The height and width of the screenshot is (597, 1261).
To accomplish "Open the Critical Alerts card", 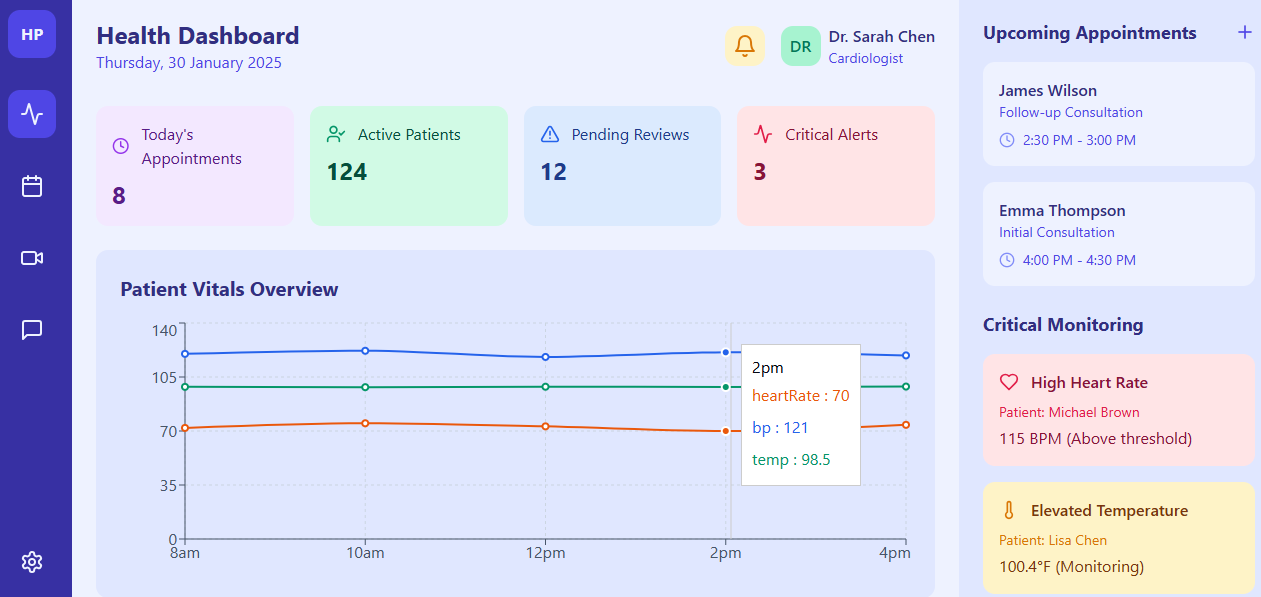I will click(x=836, y=166).
